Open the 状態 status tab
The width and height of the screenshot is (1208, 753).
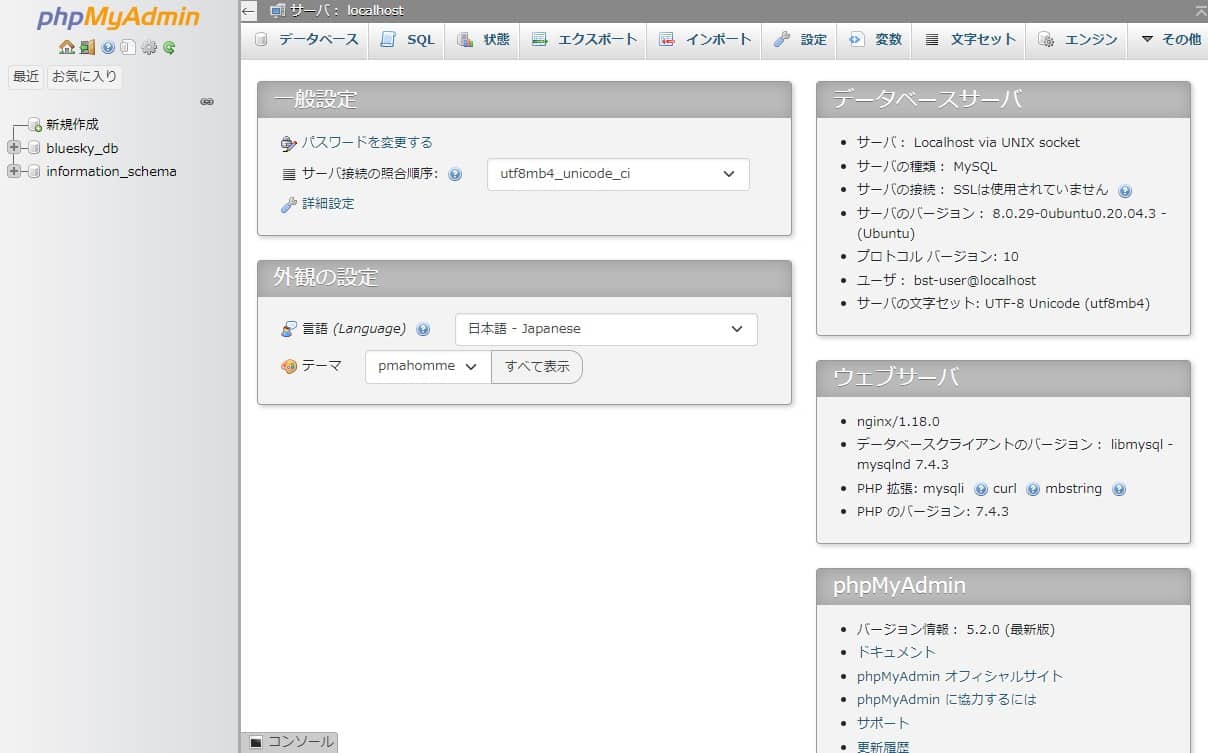point(483,40)
